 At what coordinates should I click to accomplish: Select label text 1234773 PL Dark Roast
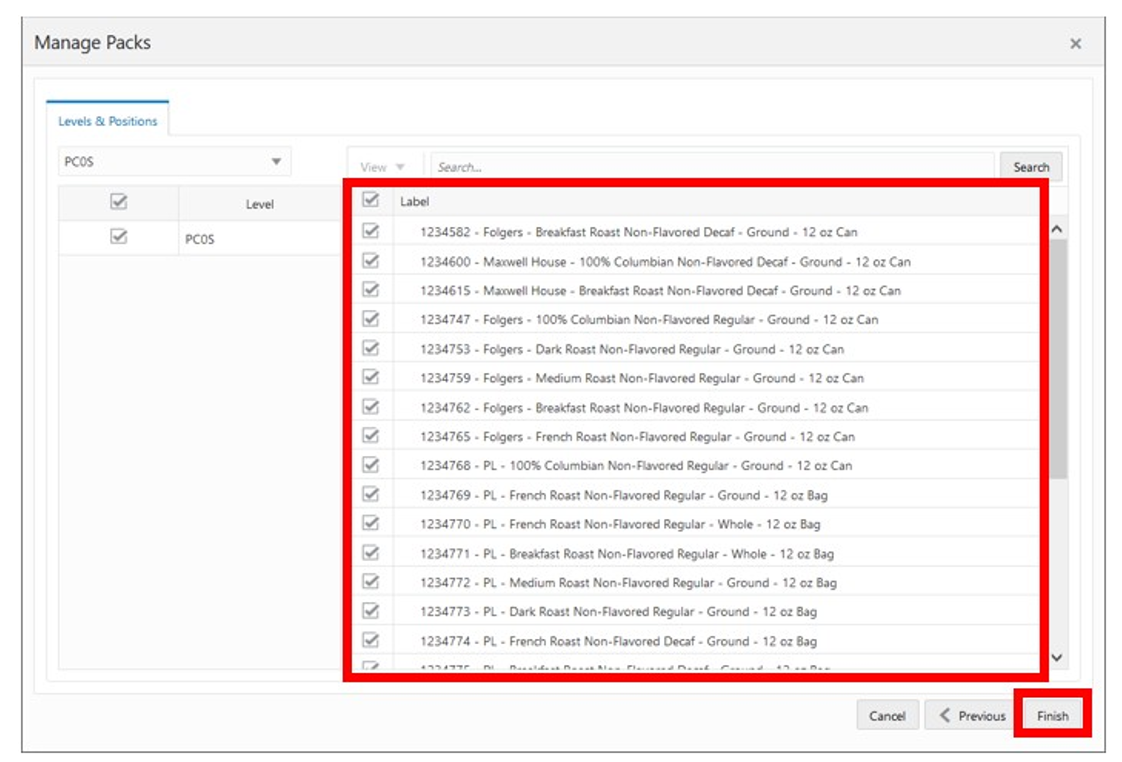[618, 612]
